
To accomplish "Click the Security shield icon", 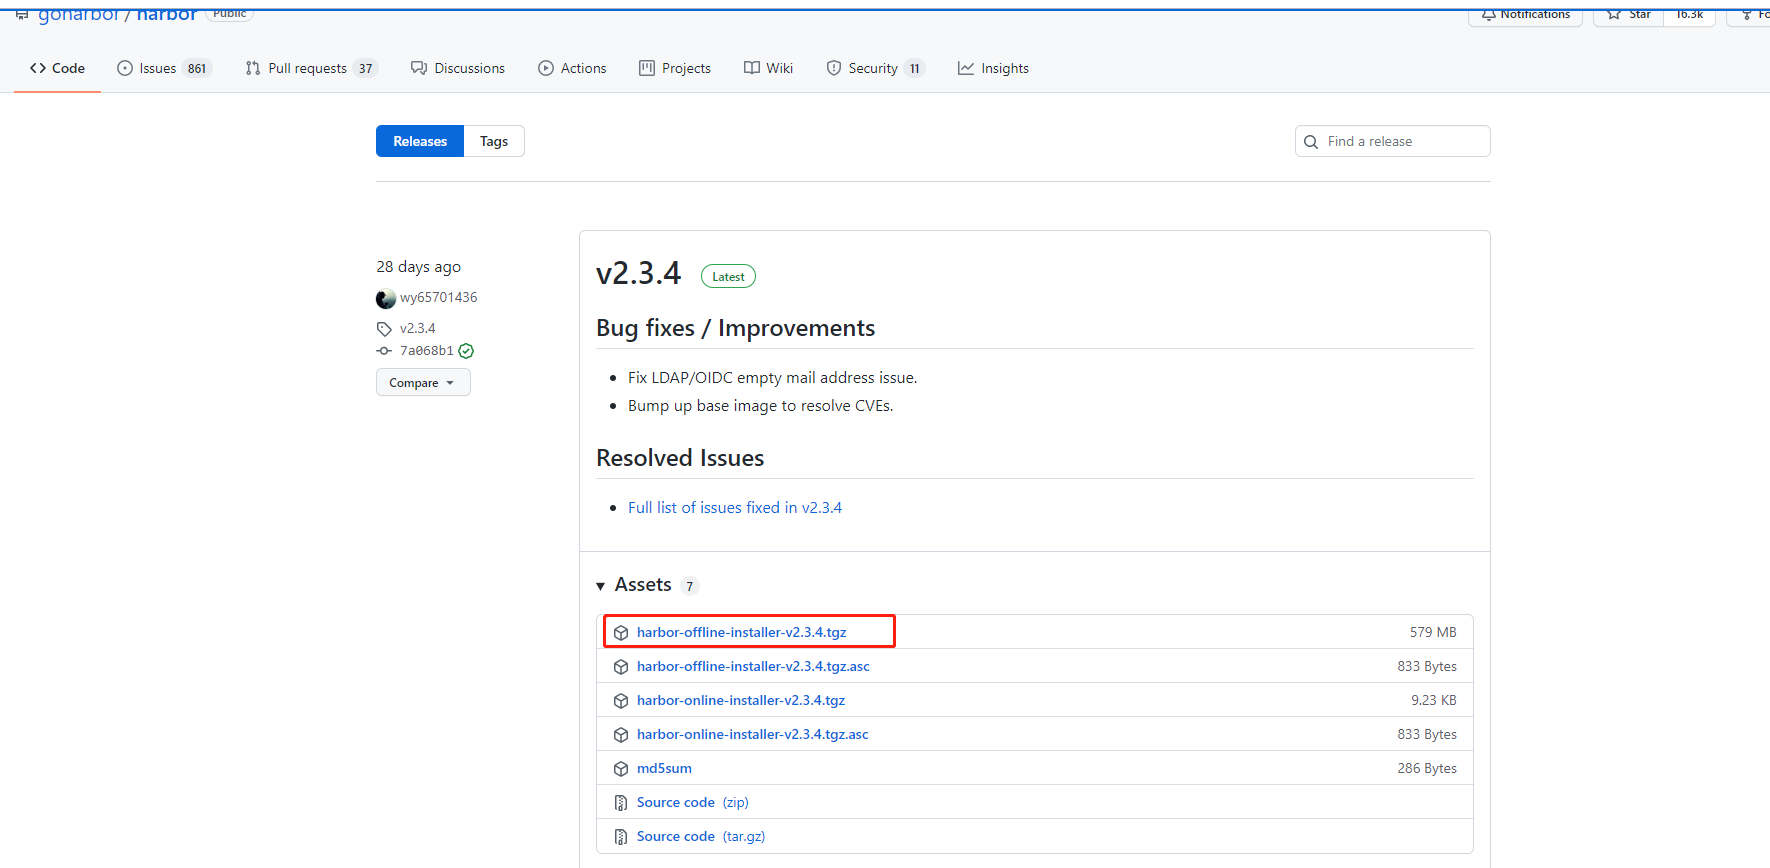I will click(834, 68).
